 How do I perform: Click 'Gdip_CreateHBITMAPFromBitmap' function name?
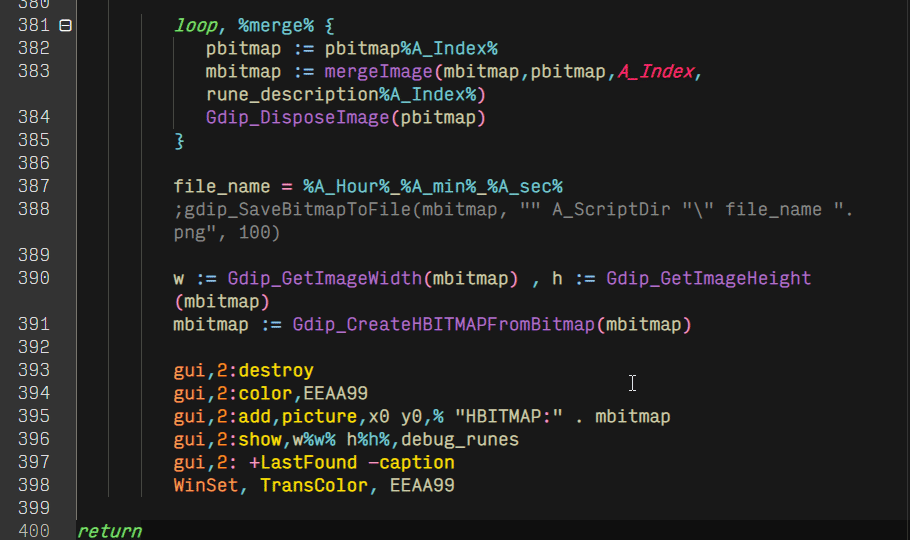(x=444, y=324)
